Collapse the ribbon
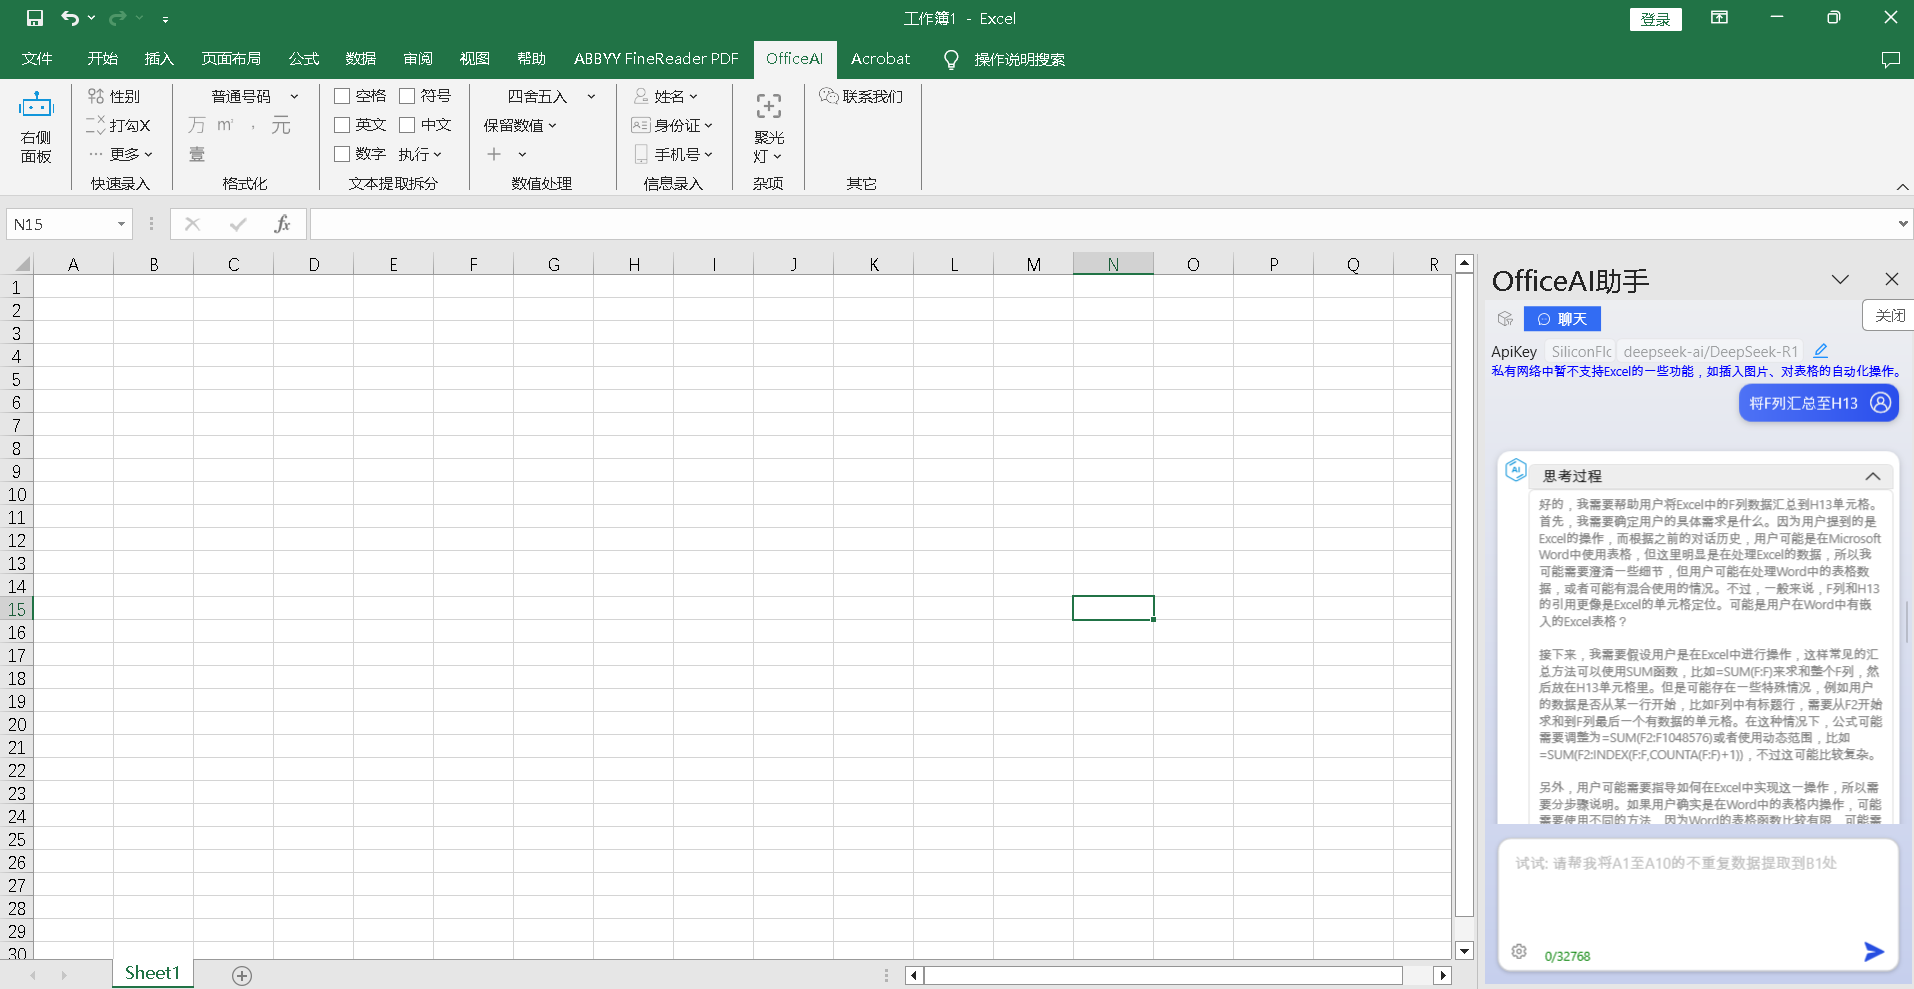1914x989 pixels. [x=1902, y=187]
